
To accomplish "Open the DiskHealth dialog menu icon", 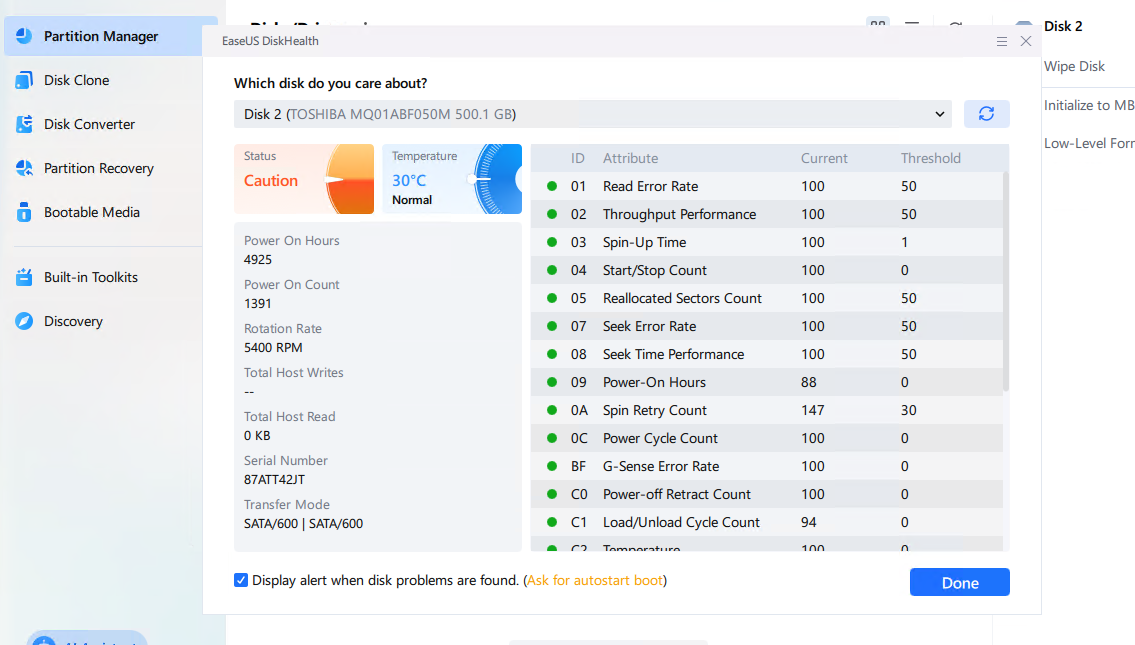I will click(1002, 41).
